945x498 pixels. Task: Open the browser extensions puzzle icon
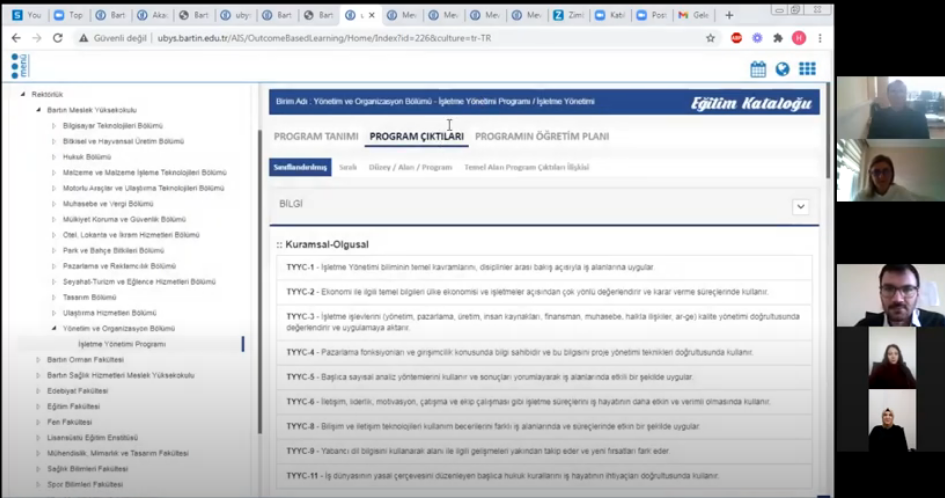778,38
